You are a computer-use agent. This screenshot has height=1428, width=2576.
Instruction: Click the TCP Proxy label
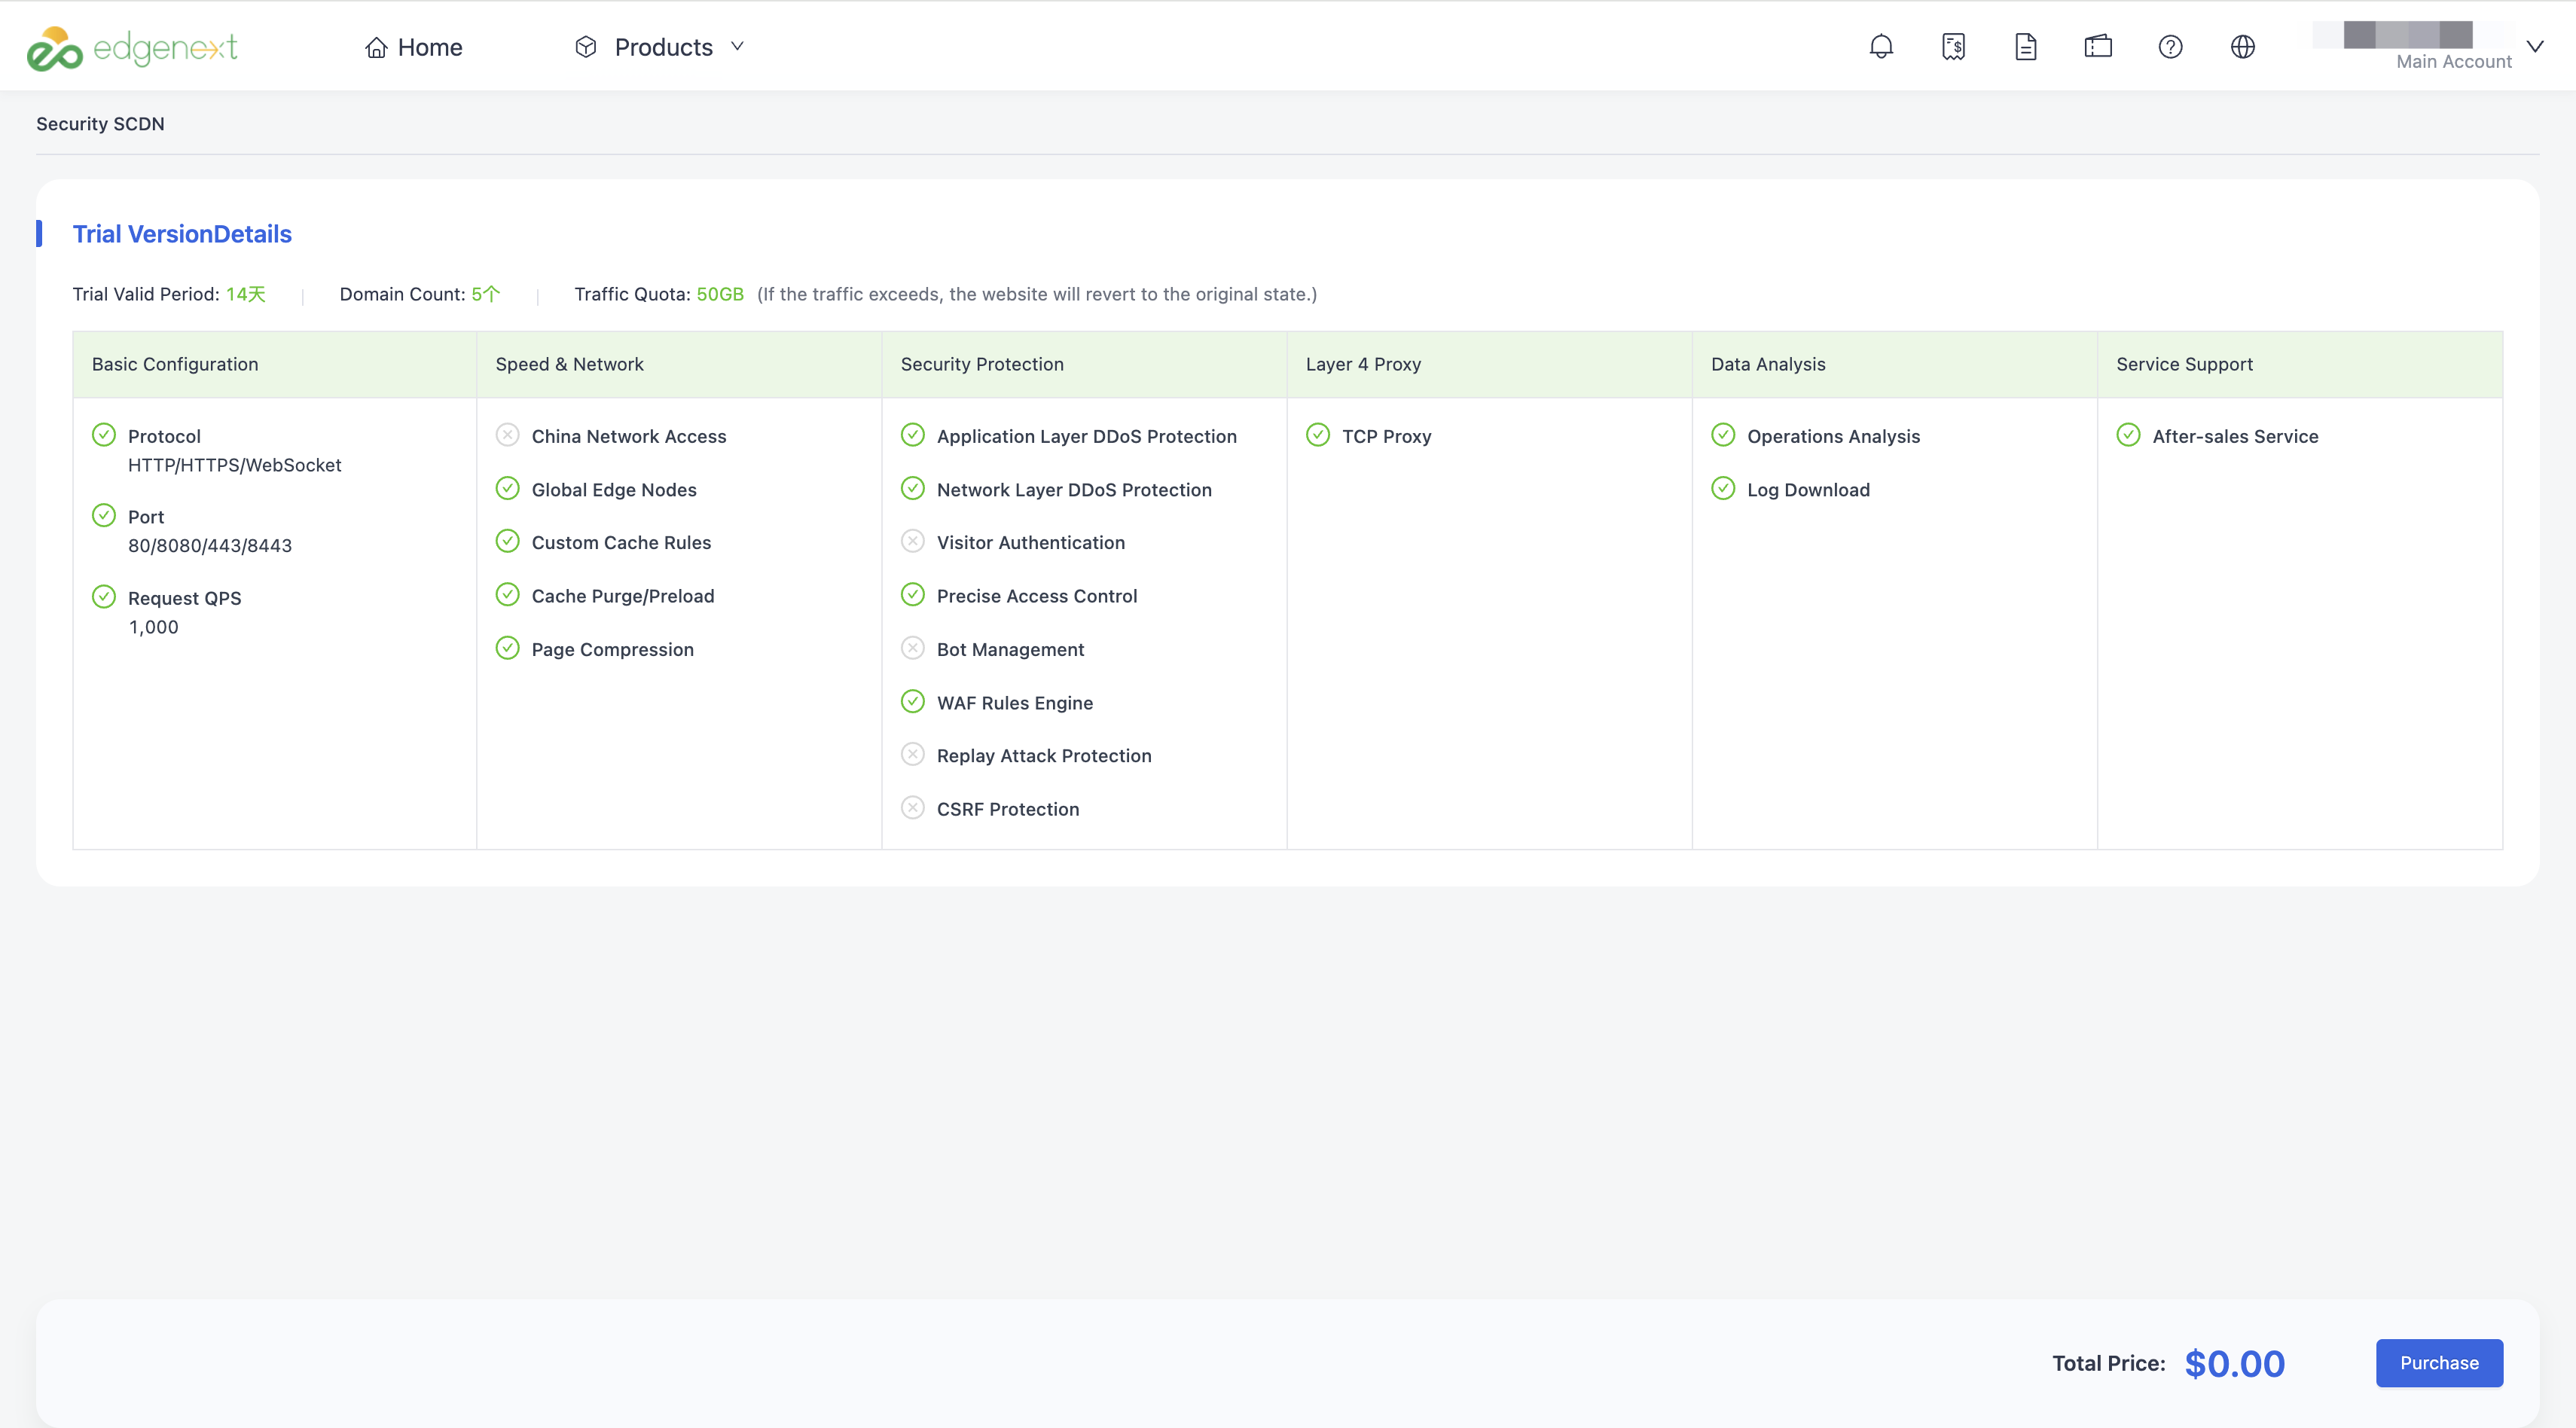1386,436
